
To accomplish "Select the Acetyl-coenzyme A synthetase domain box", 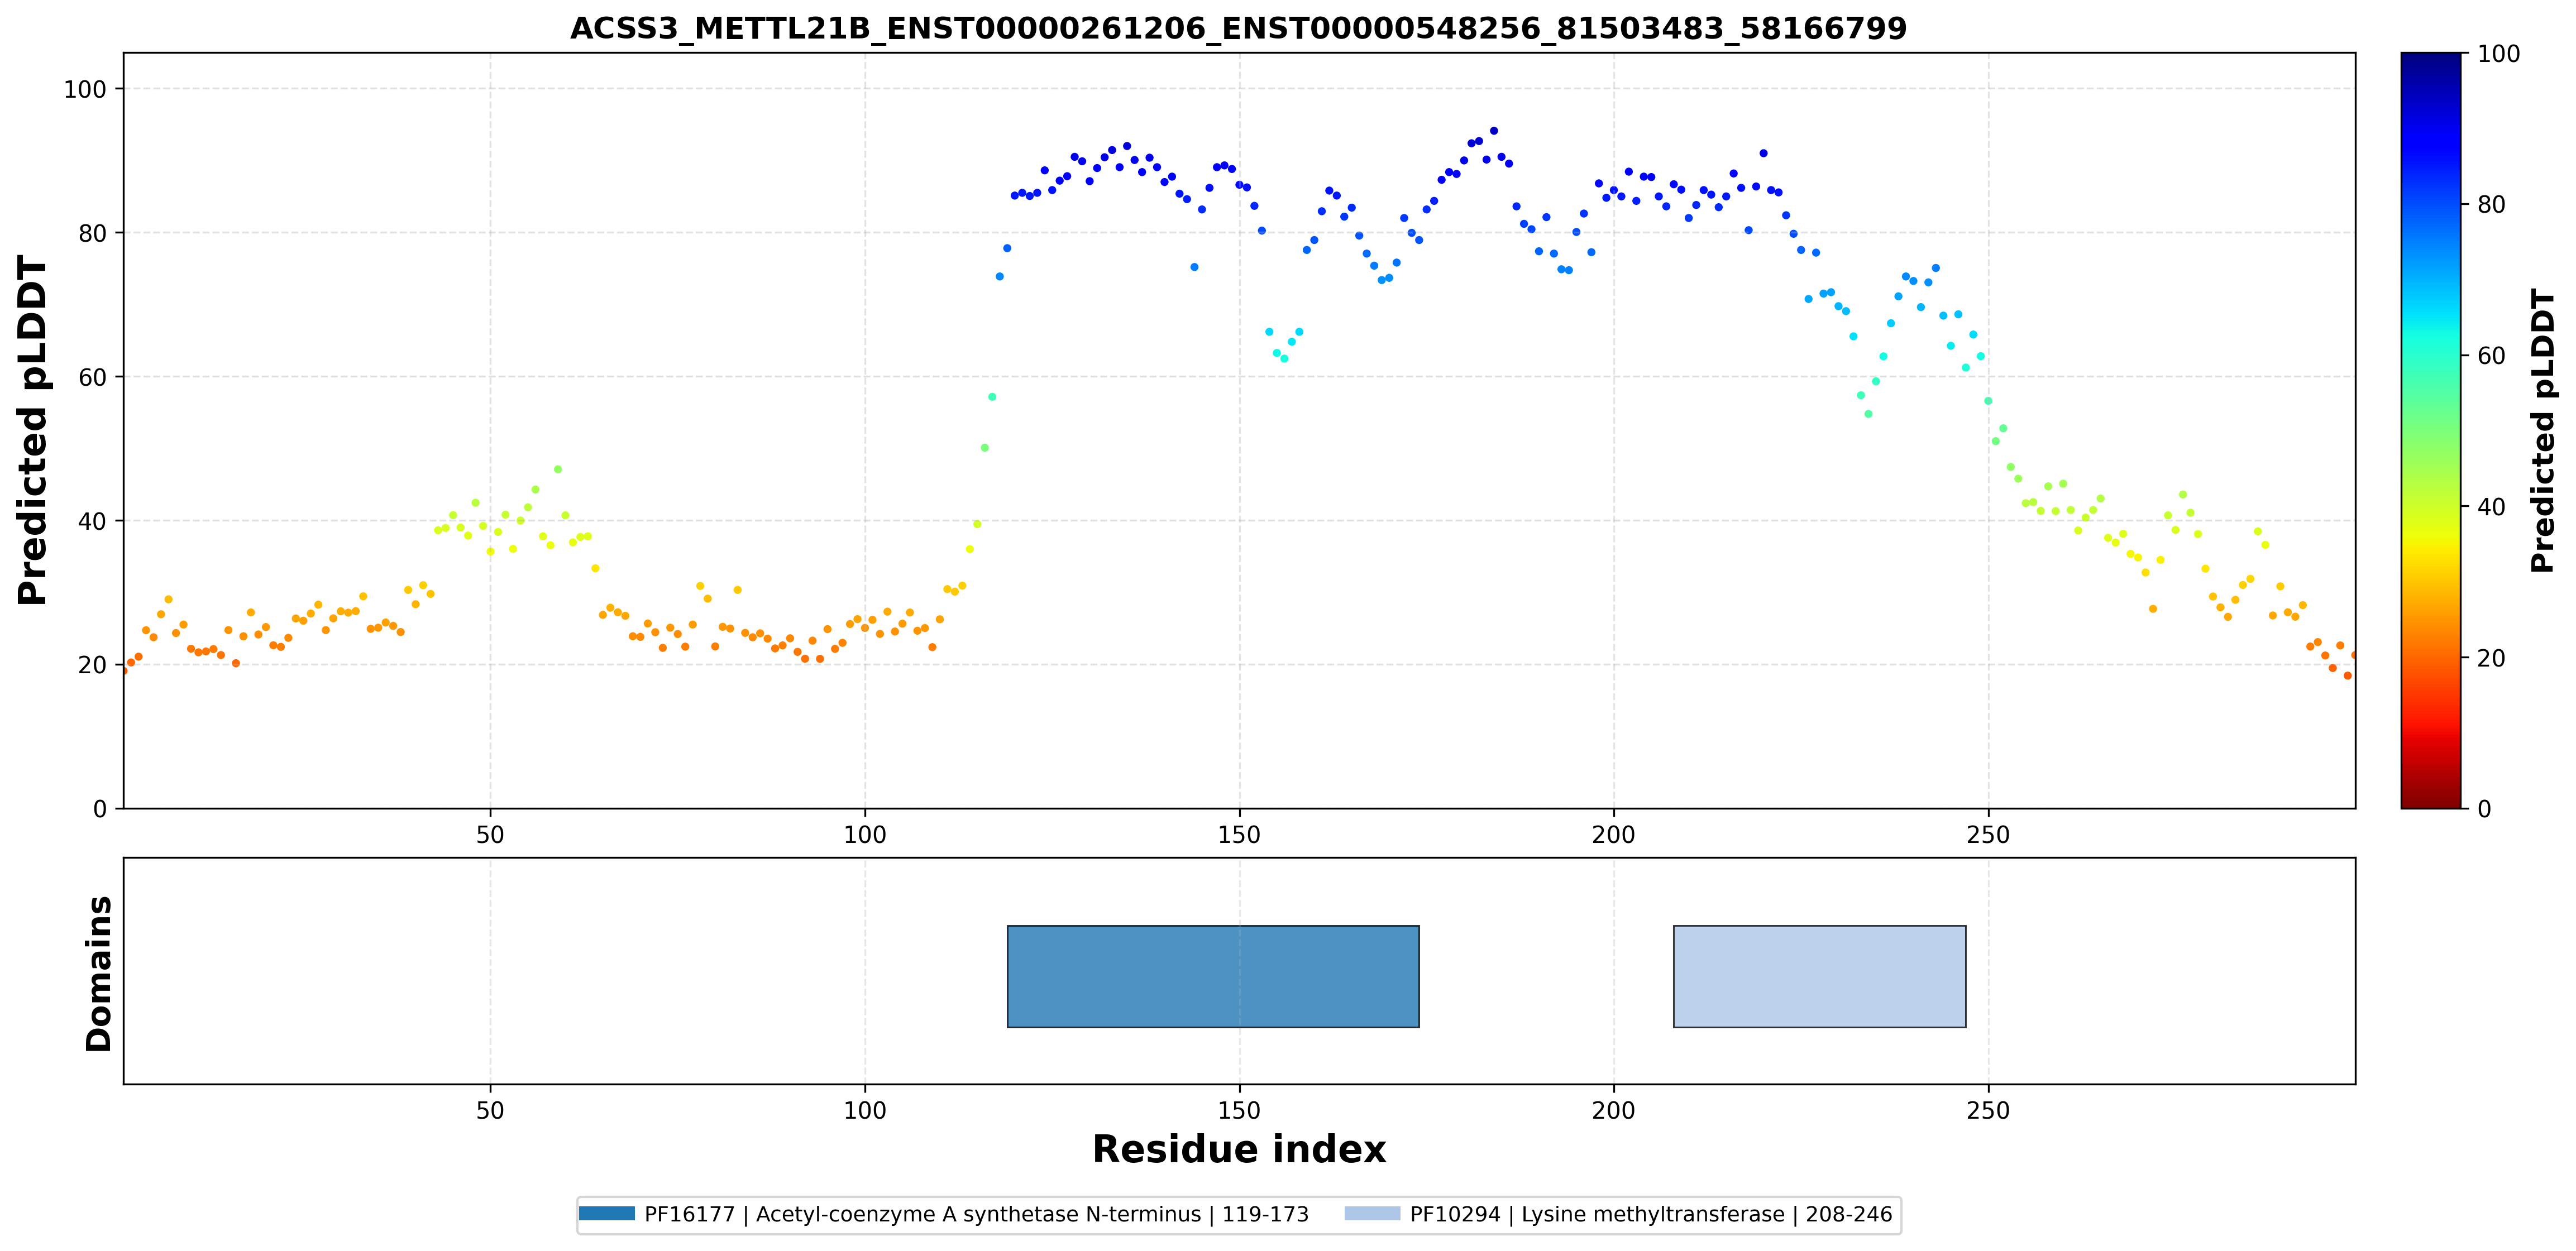I will [x=1213, y=976].
